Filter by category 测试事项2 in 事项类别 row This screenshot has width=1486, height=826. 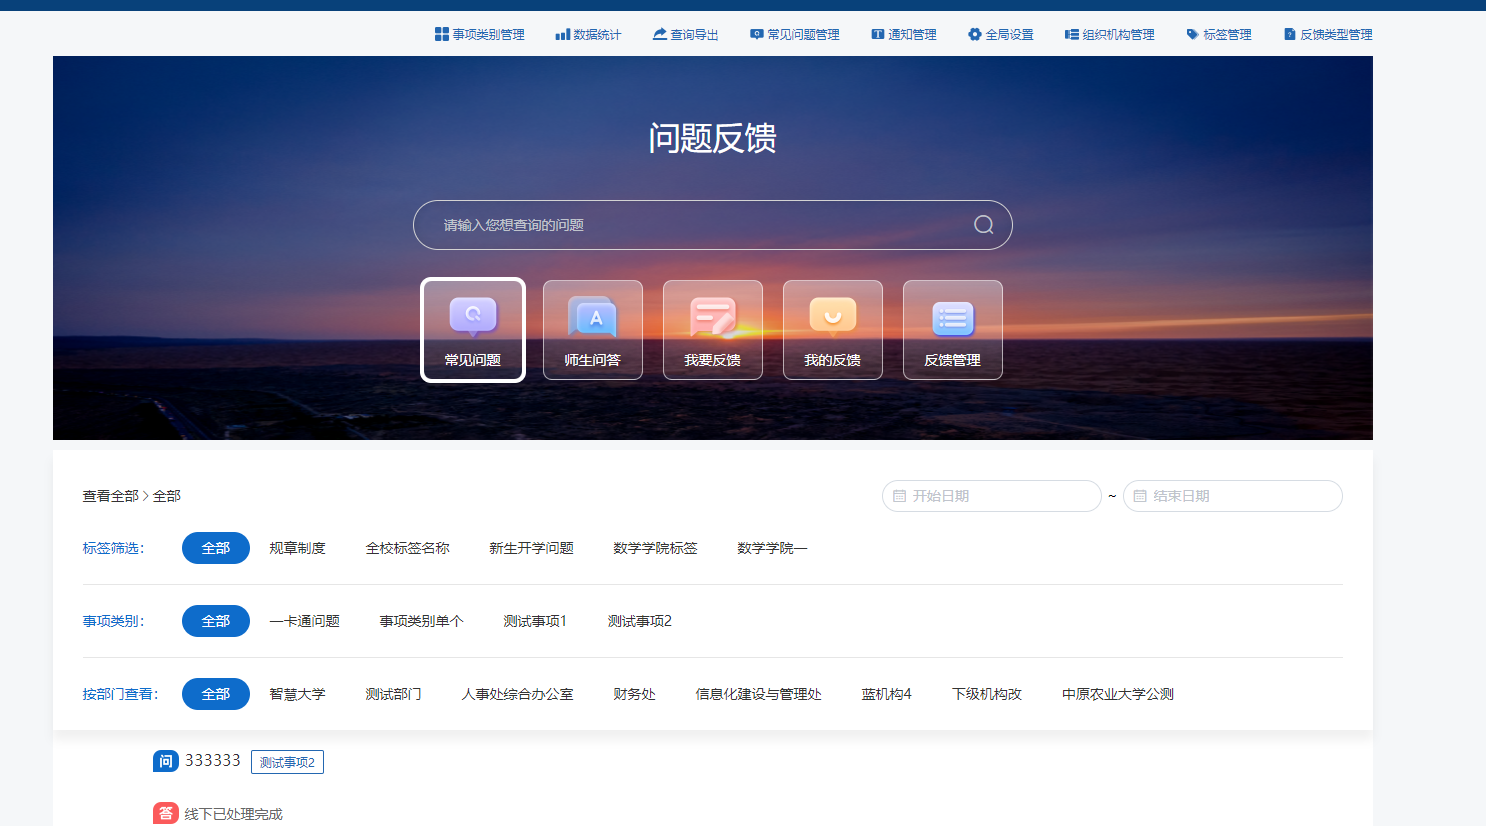[x=640, y=621]
